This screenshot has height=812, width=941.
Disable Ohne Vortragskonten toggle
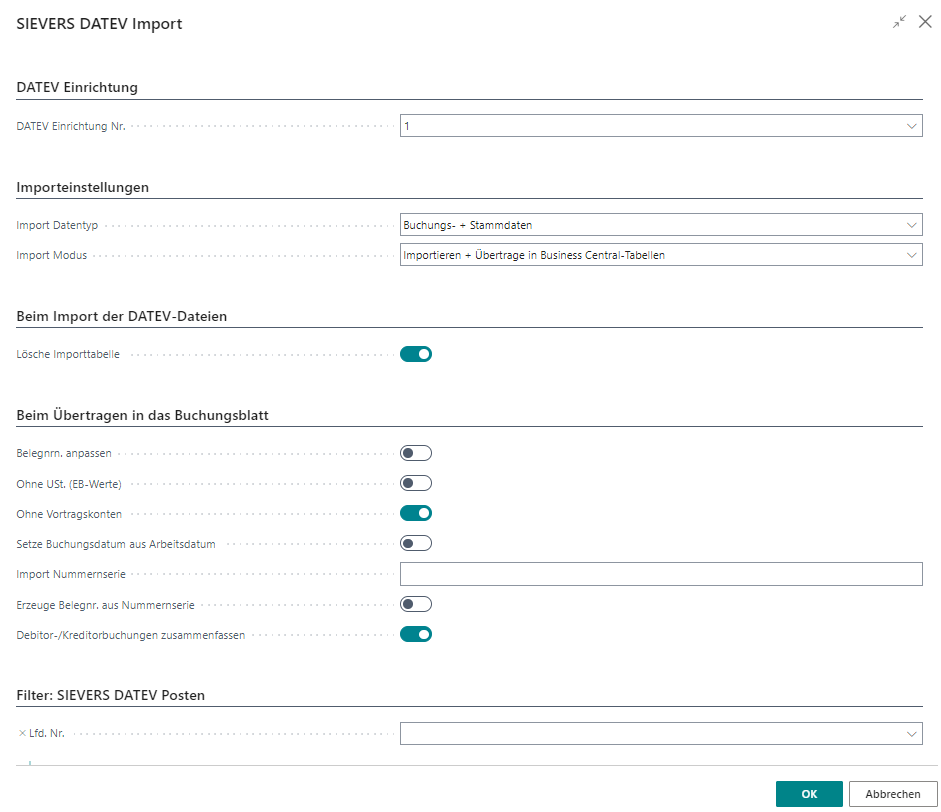click(x=416, y=513)
